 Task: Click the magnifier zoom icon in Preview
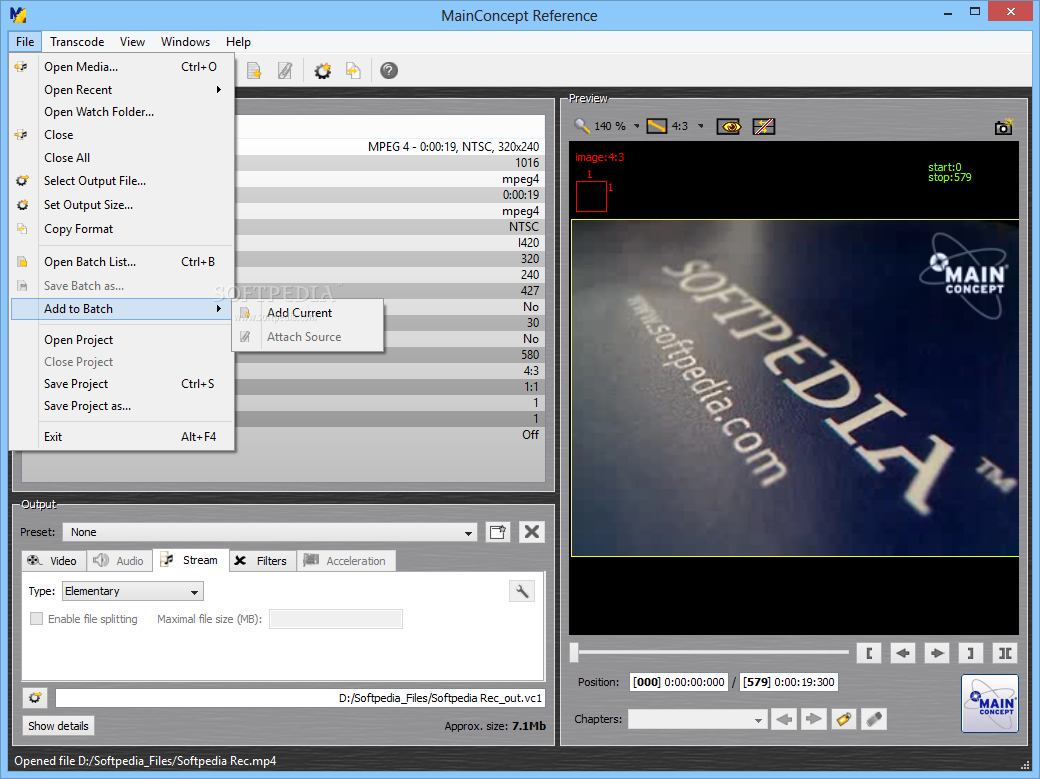coord(582,126)
